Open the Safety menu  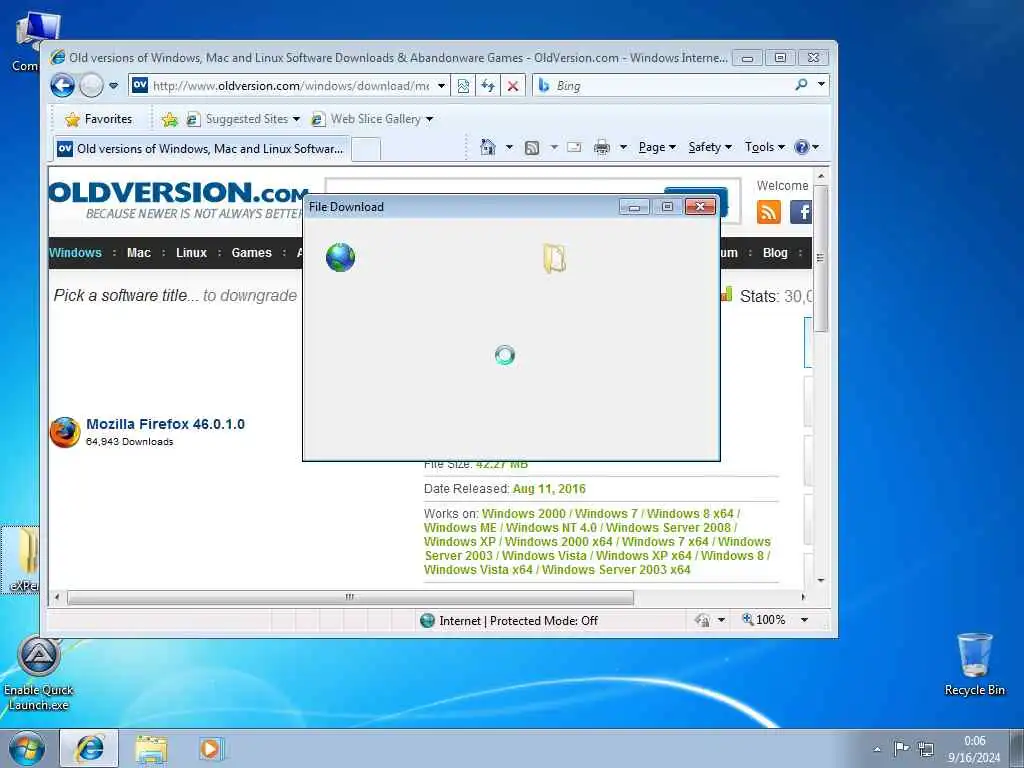[710, 147]
